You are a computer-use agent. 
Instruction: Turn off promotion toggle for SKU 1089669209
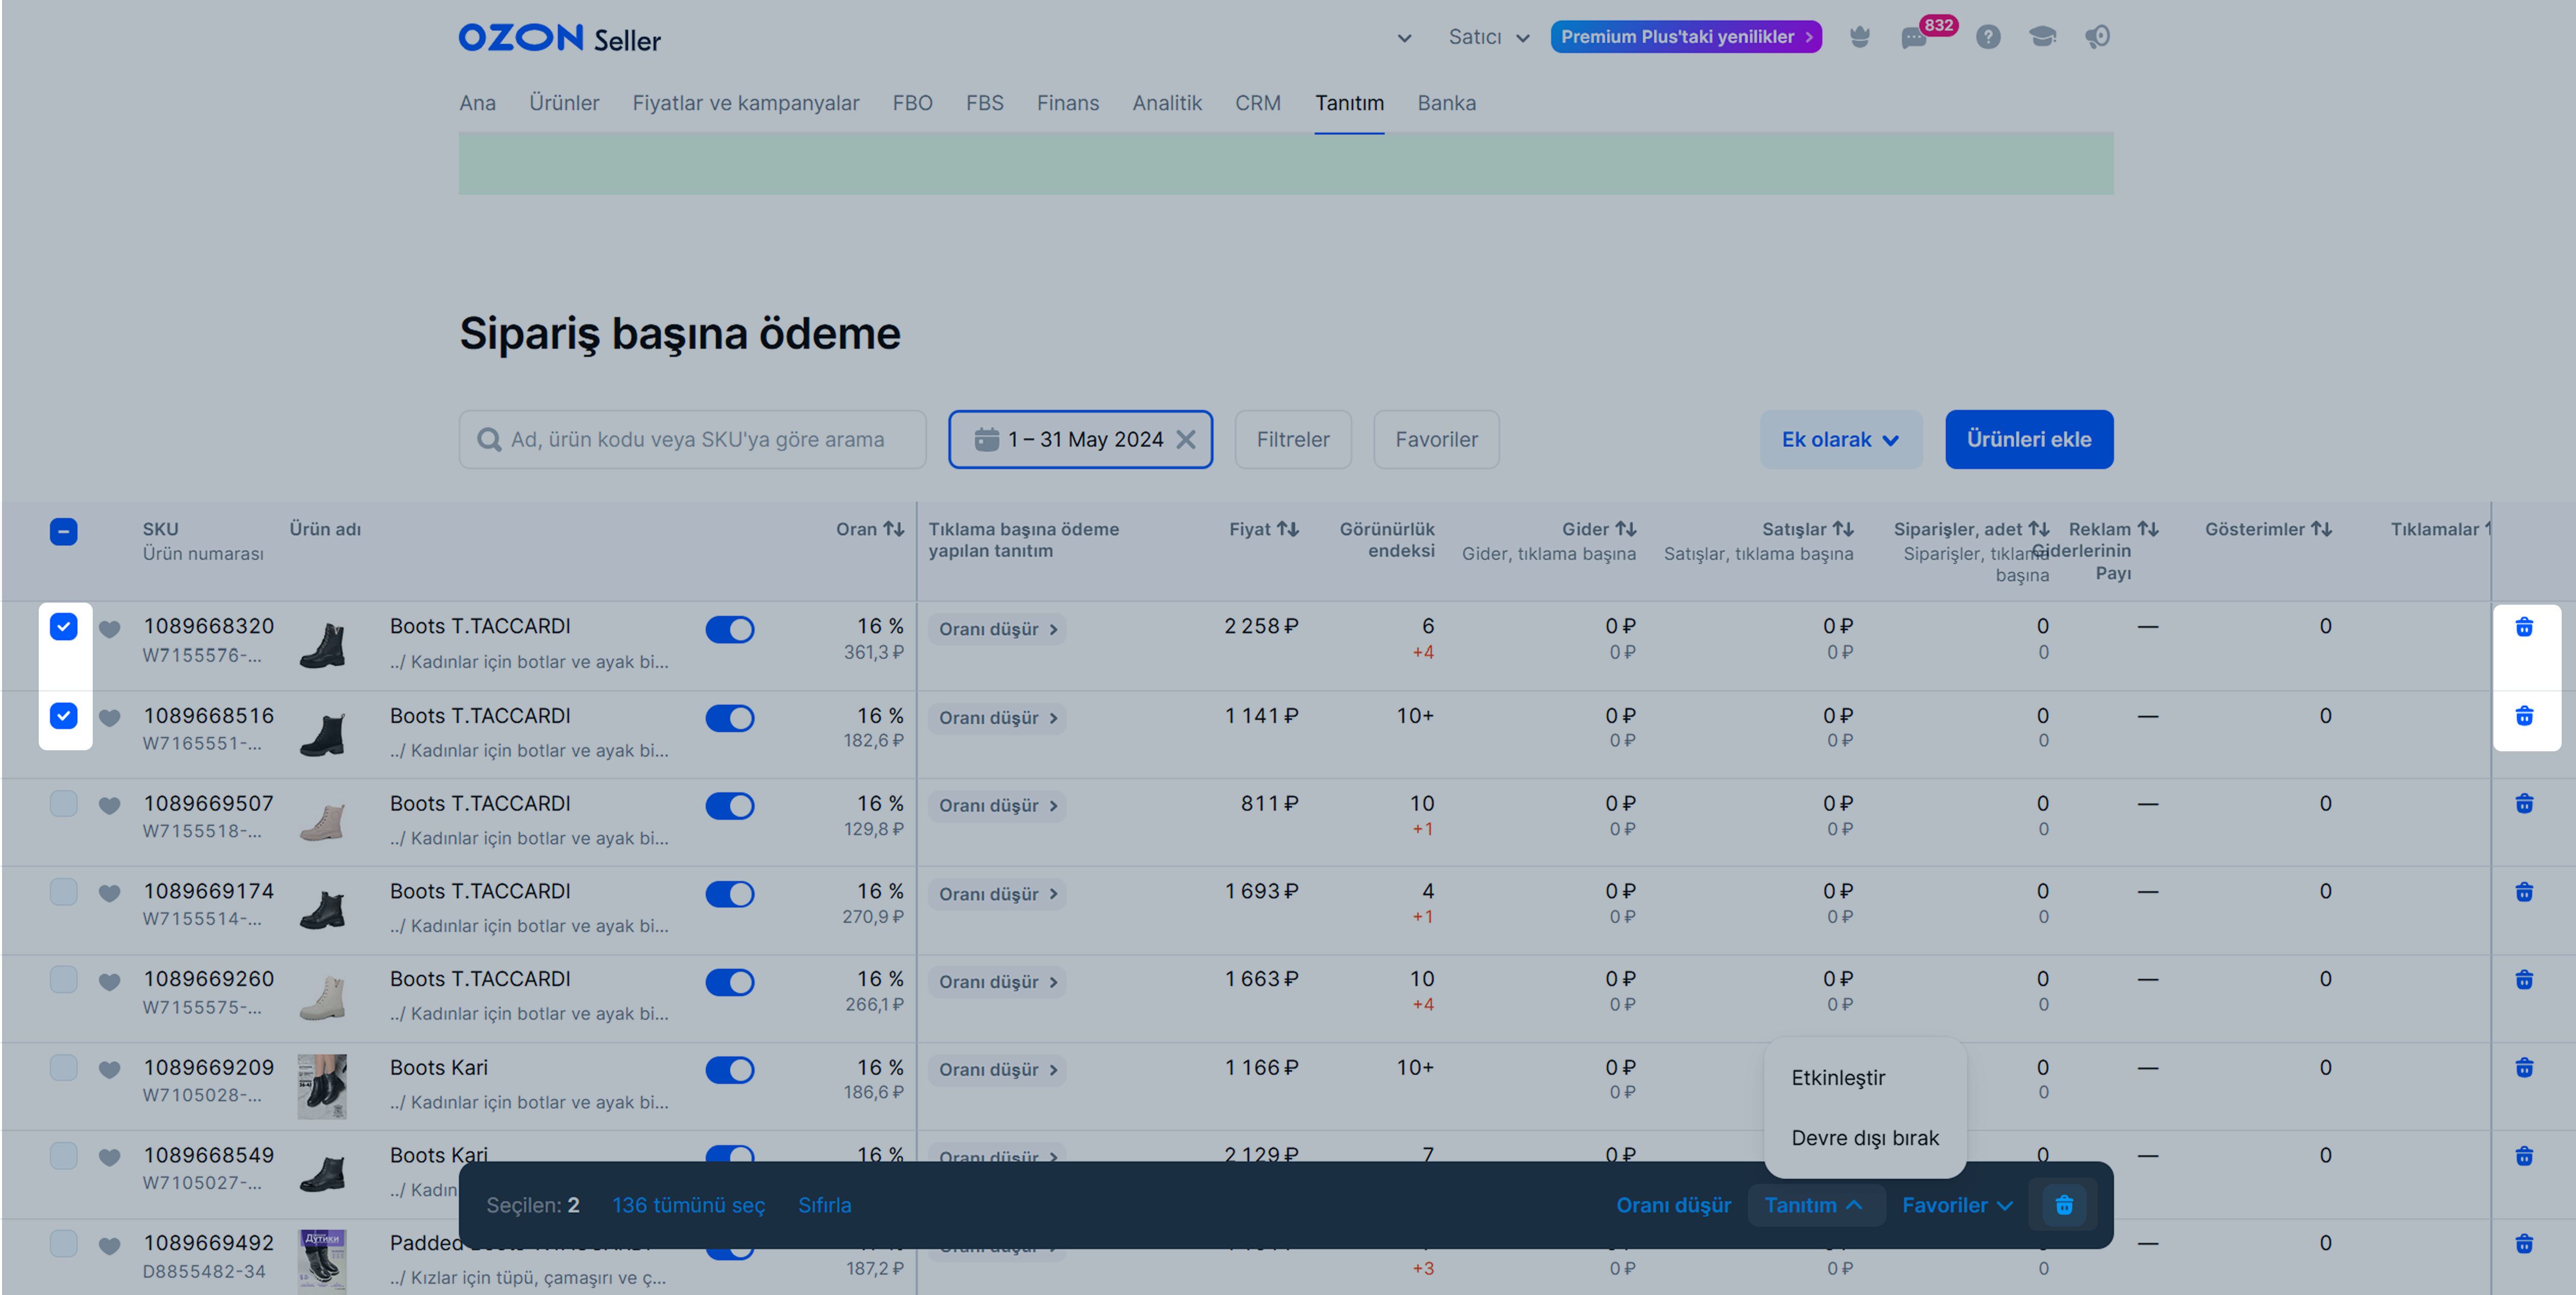pos(730,1070)
